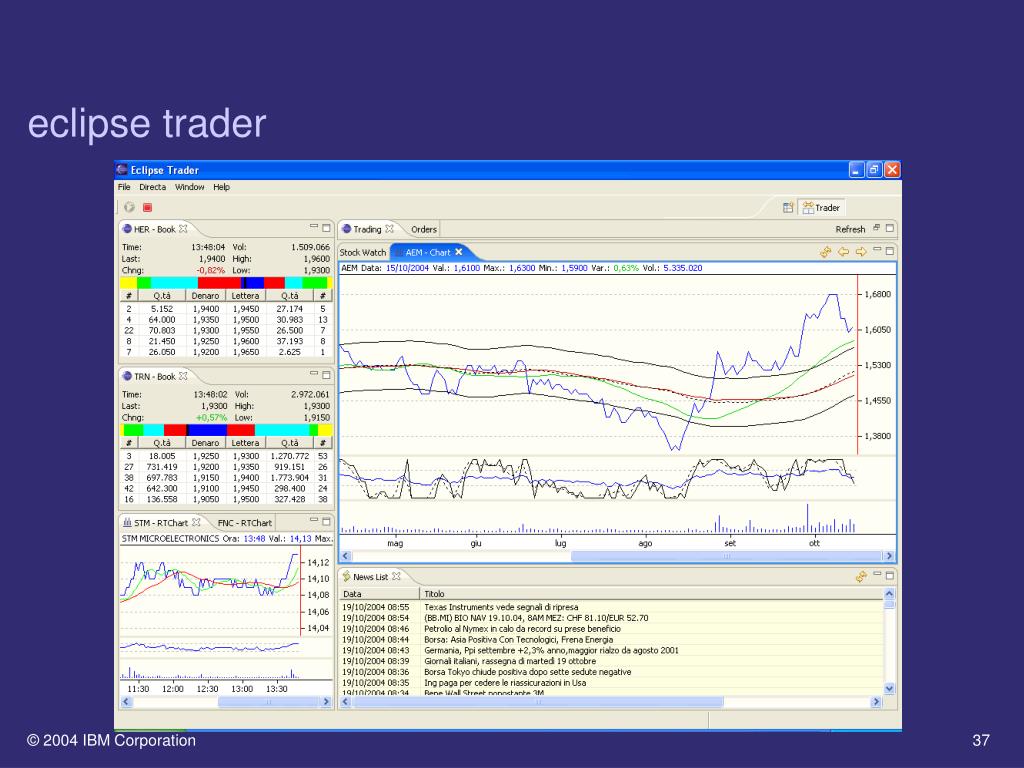Click the chart forward arrow icon

pyautogui.click(x=861, y=251)
